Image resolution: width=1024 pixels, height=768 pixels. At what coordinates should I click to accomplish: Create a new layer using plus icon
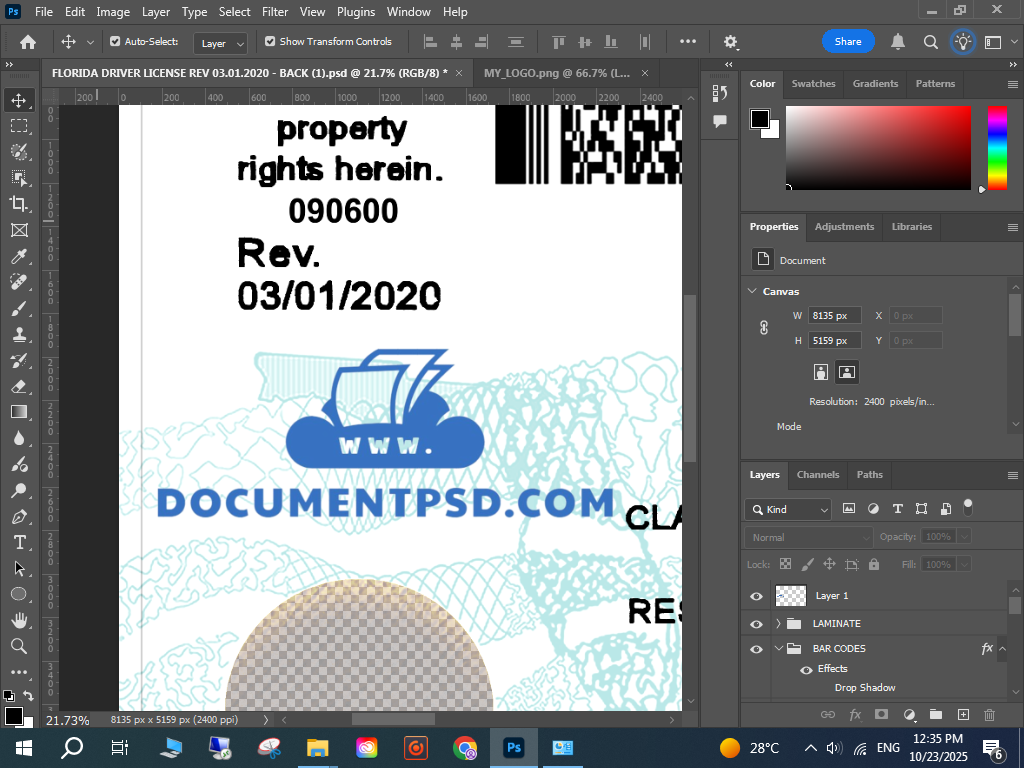tap(963, 715)
